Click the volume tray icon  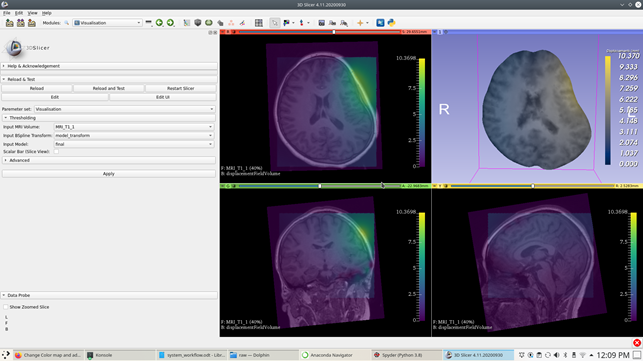coord(556,355)
